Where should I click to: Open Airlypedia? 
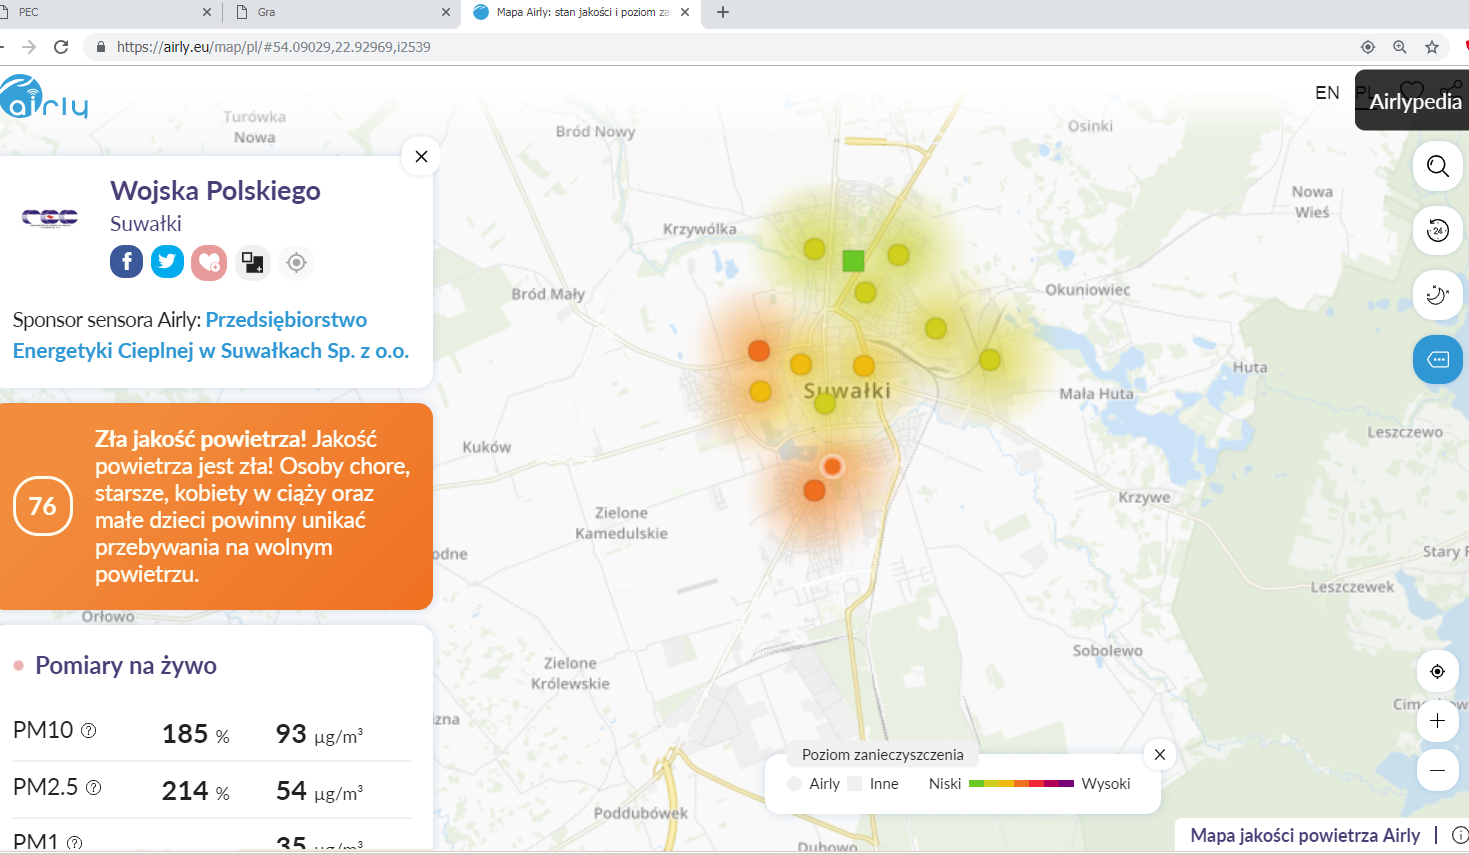pos(1414,102)
